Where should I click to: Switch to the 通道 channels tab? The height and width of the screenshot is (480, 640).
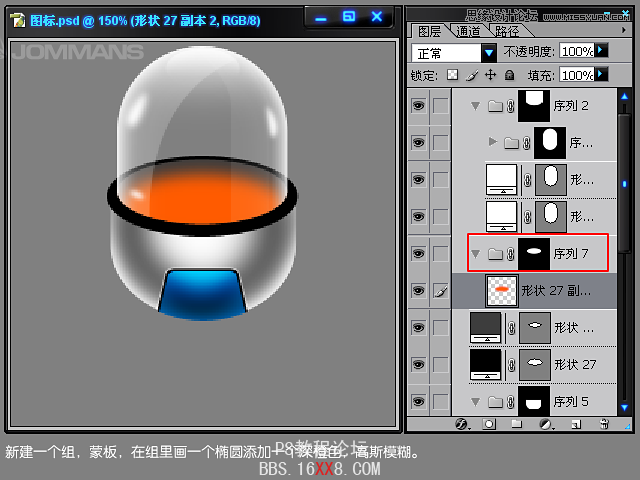[466, 31]
